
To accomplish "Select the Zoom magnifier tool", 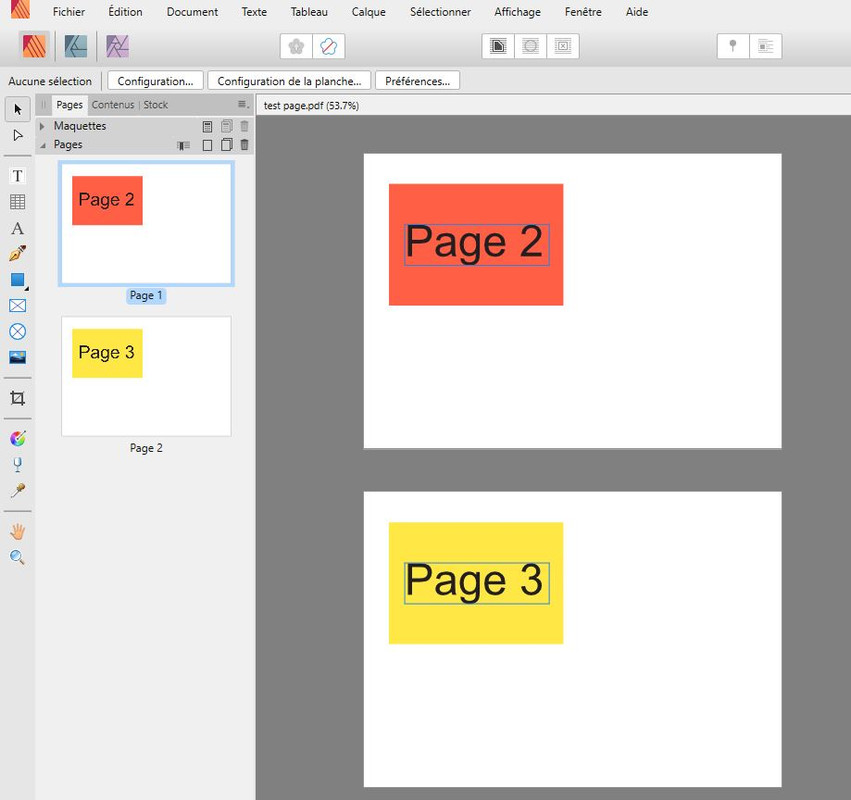I will pos(17,557).
